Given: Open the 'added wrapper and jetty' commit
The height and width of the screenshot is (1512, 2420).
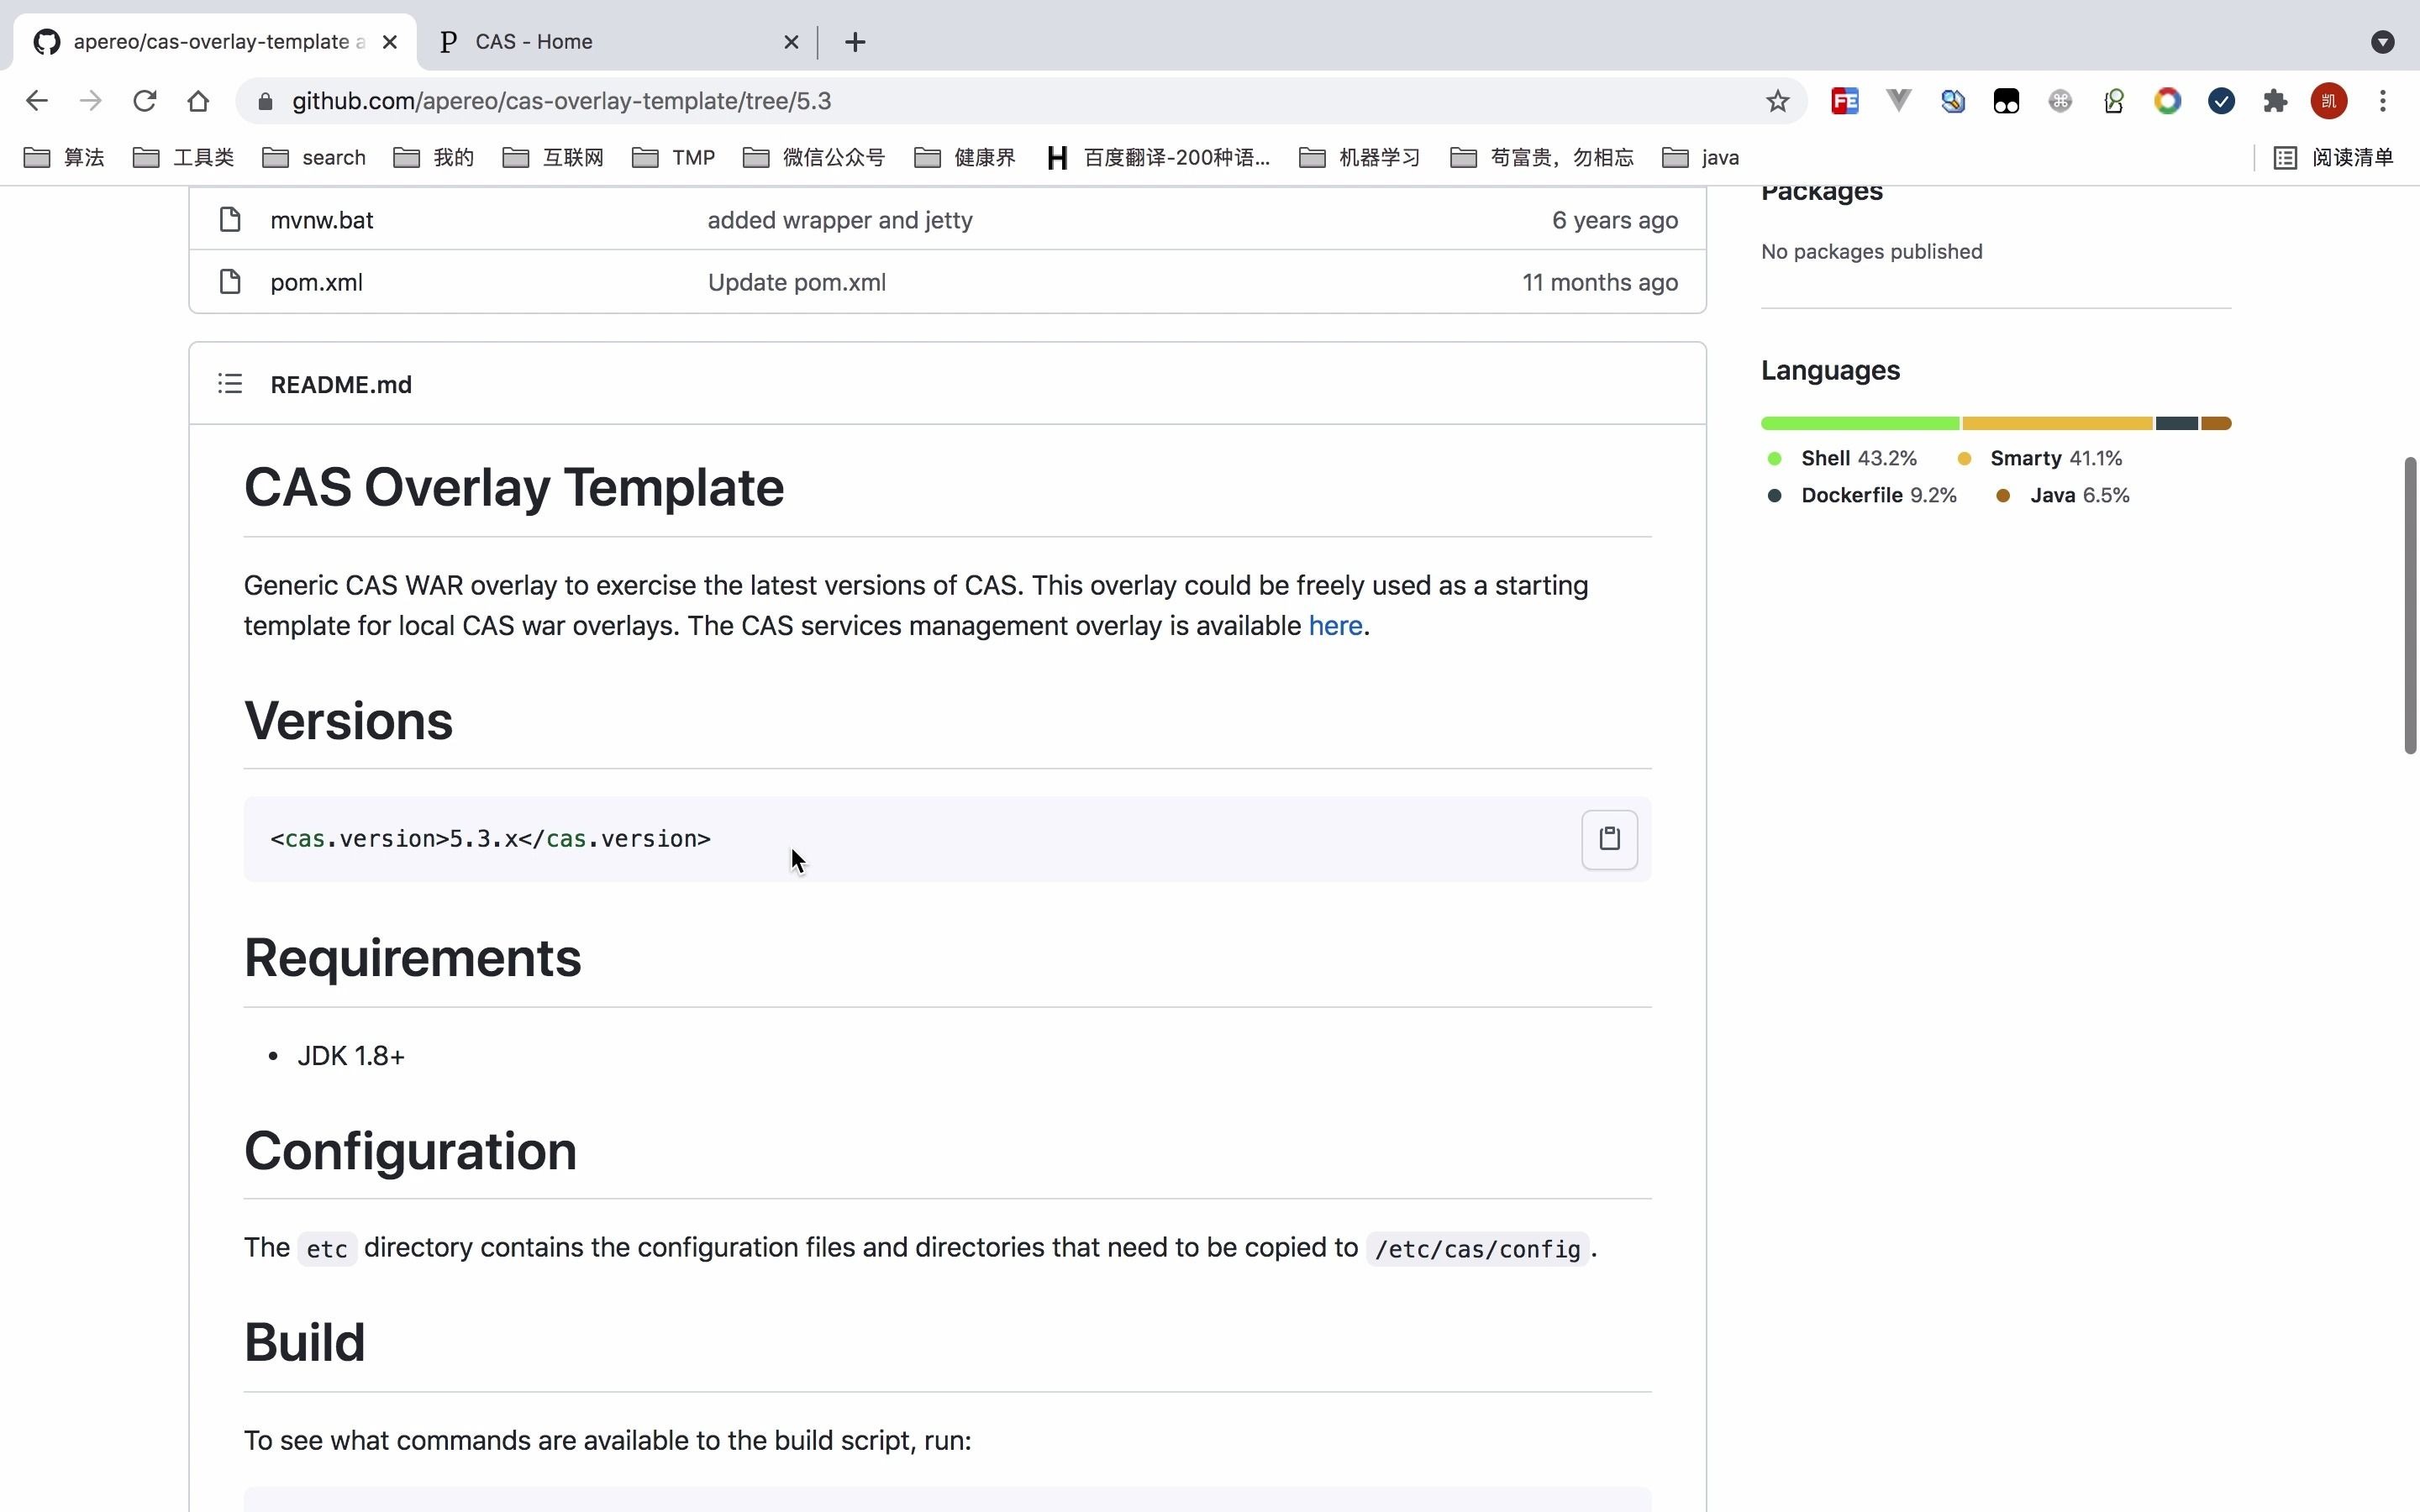Looking at the screenshot, I should click(x=840, y=220).
